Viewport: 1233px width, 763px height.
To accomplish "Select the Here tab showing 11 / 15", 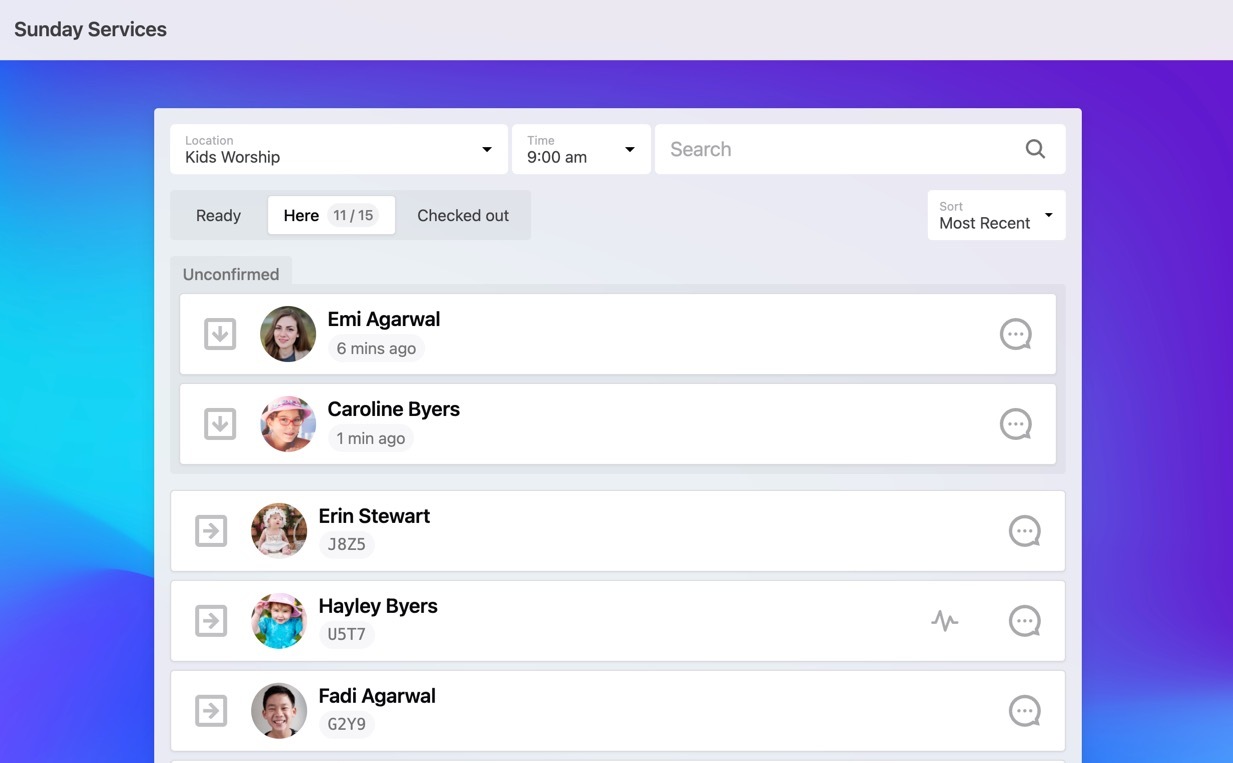I will [x=330, y=215].
